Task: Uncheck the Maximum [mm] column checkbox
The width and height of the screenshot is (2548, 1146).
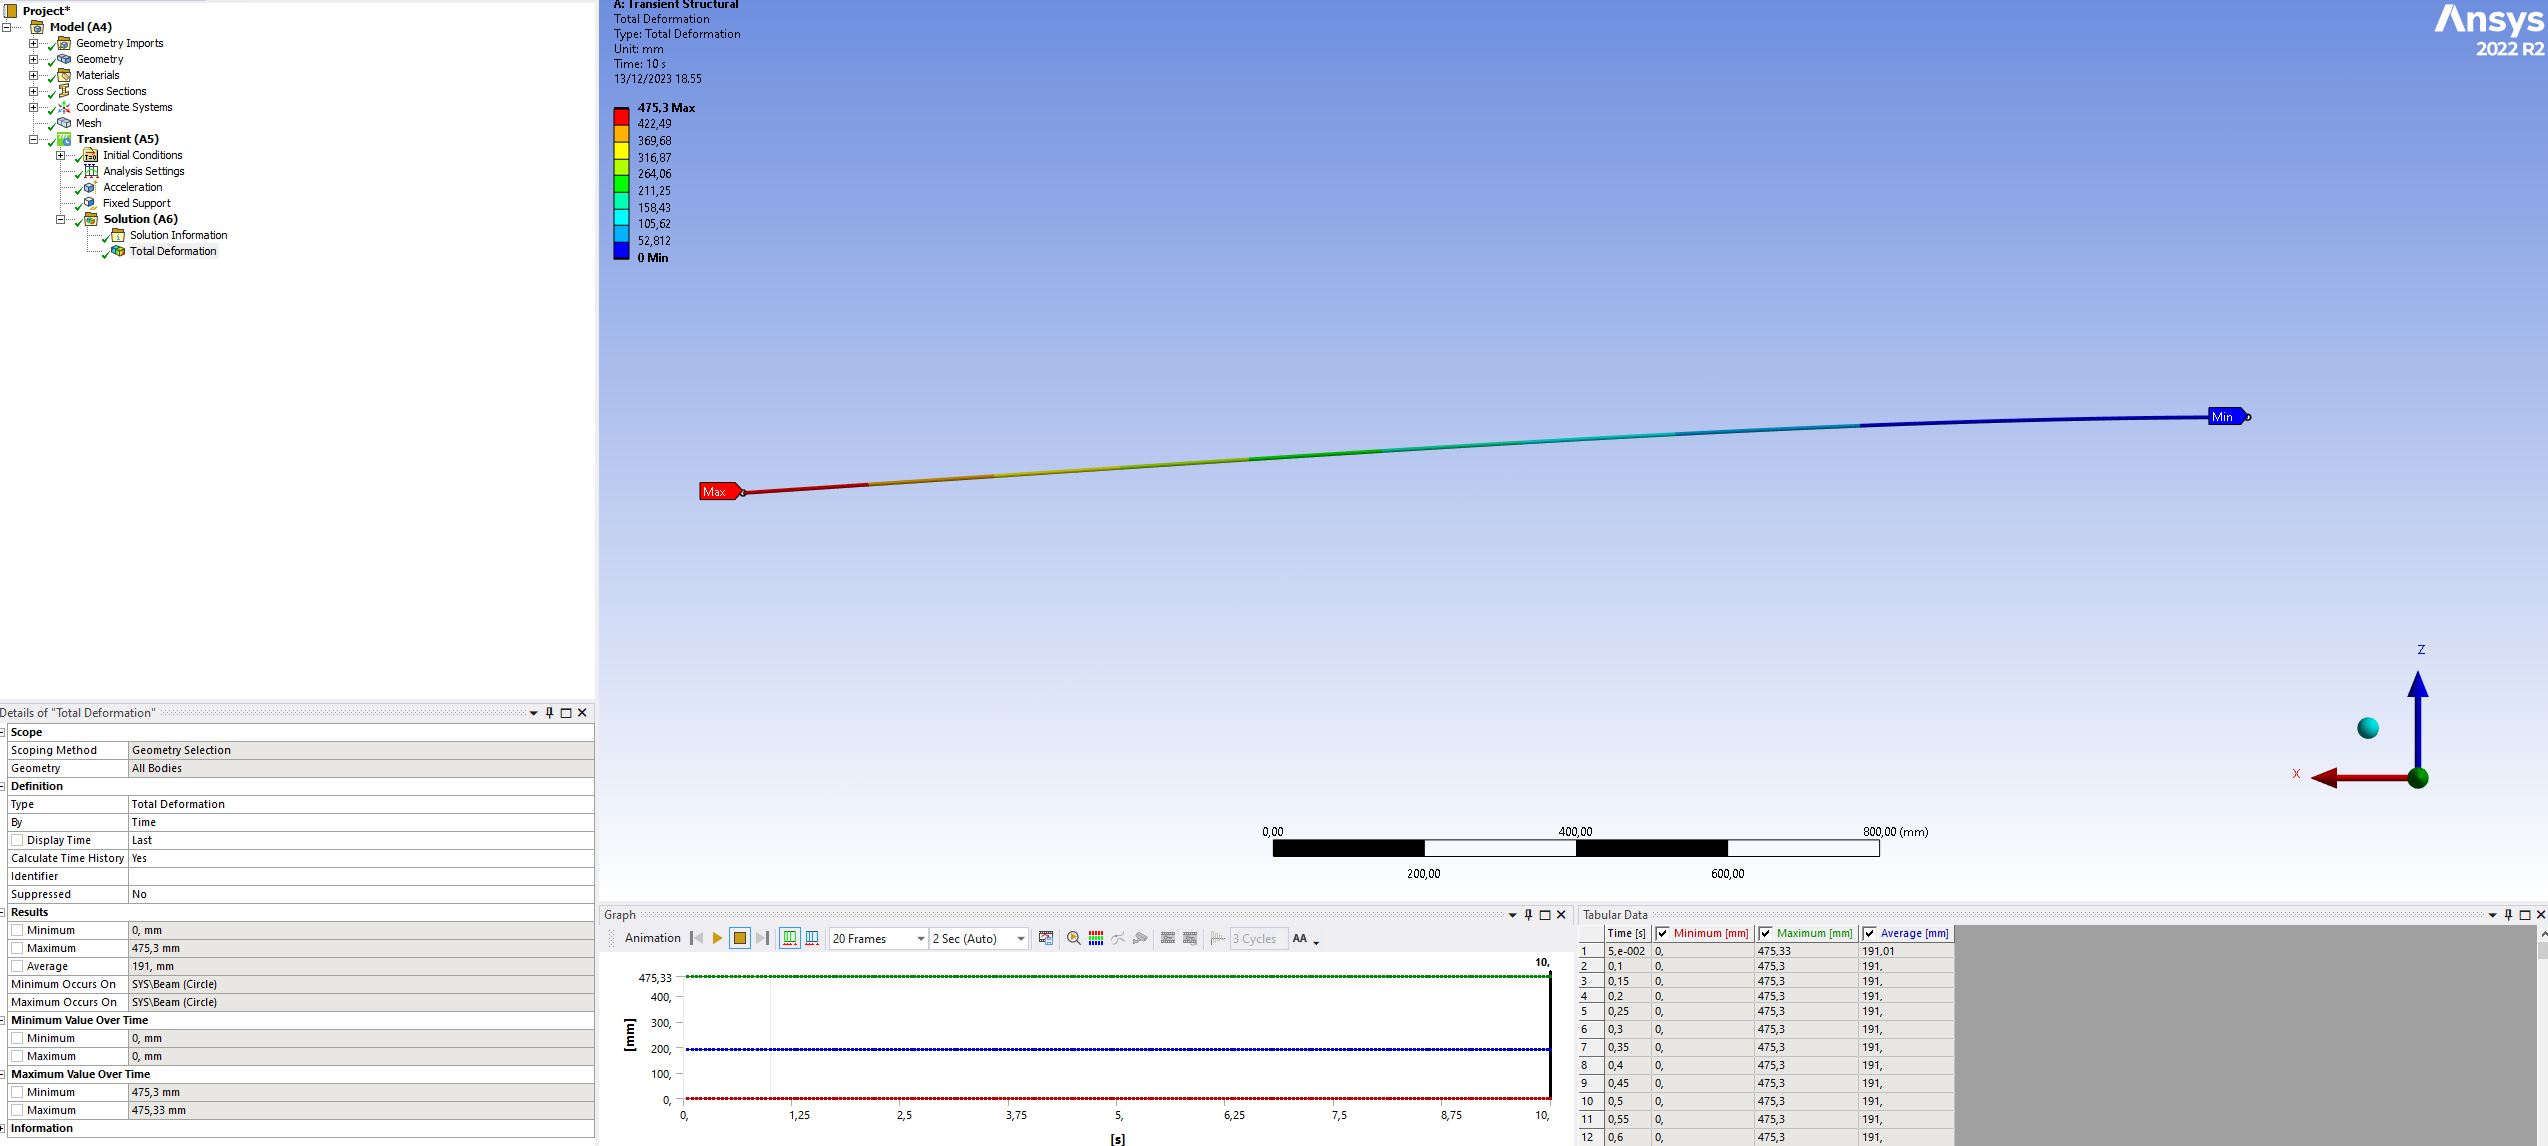Action: 1766,933
